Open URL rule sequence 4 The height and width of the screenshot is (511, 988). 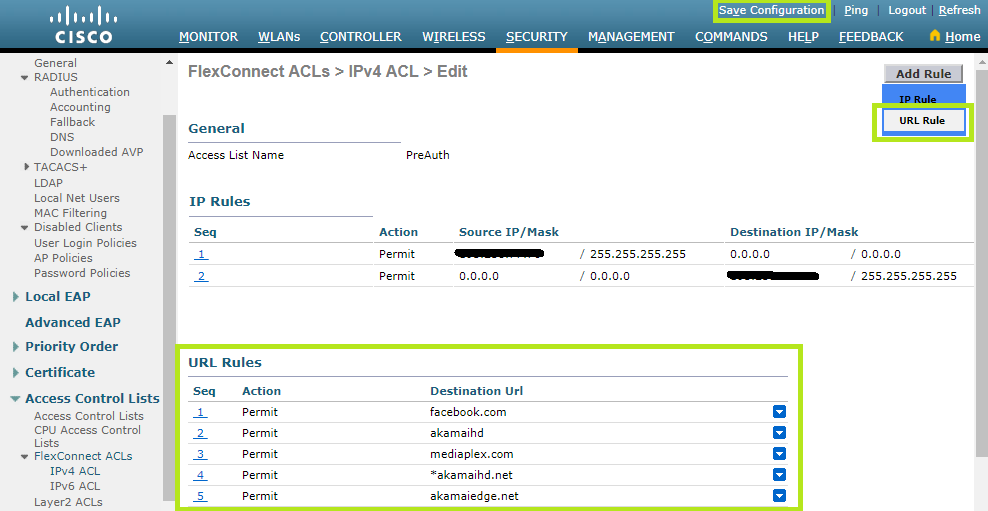pyautogui.click(x=201, y=475)
